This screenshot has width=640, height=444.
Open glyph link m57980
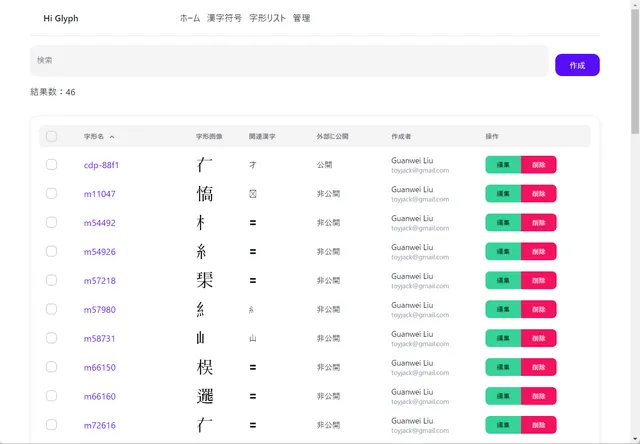click(100, 310)
